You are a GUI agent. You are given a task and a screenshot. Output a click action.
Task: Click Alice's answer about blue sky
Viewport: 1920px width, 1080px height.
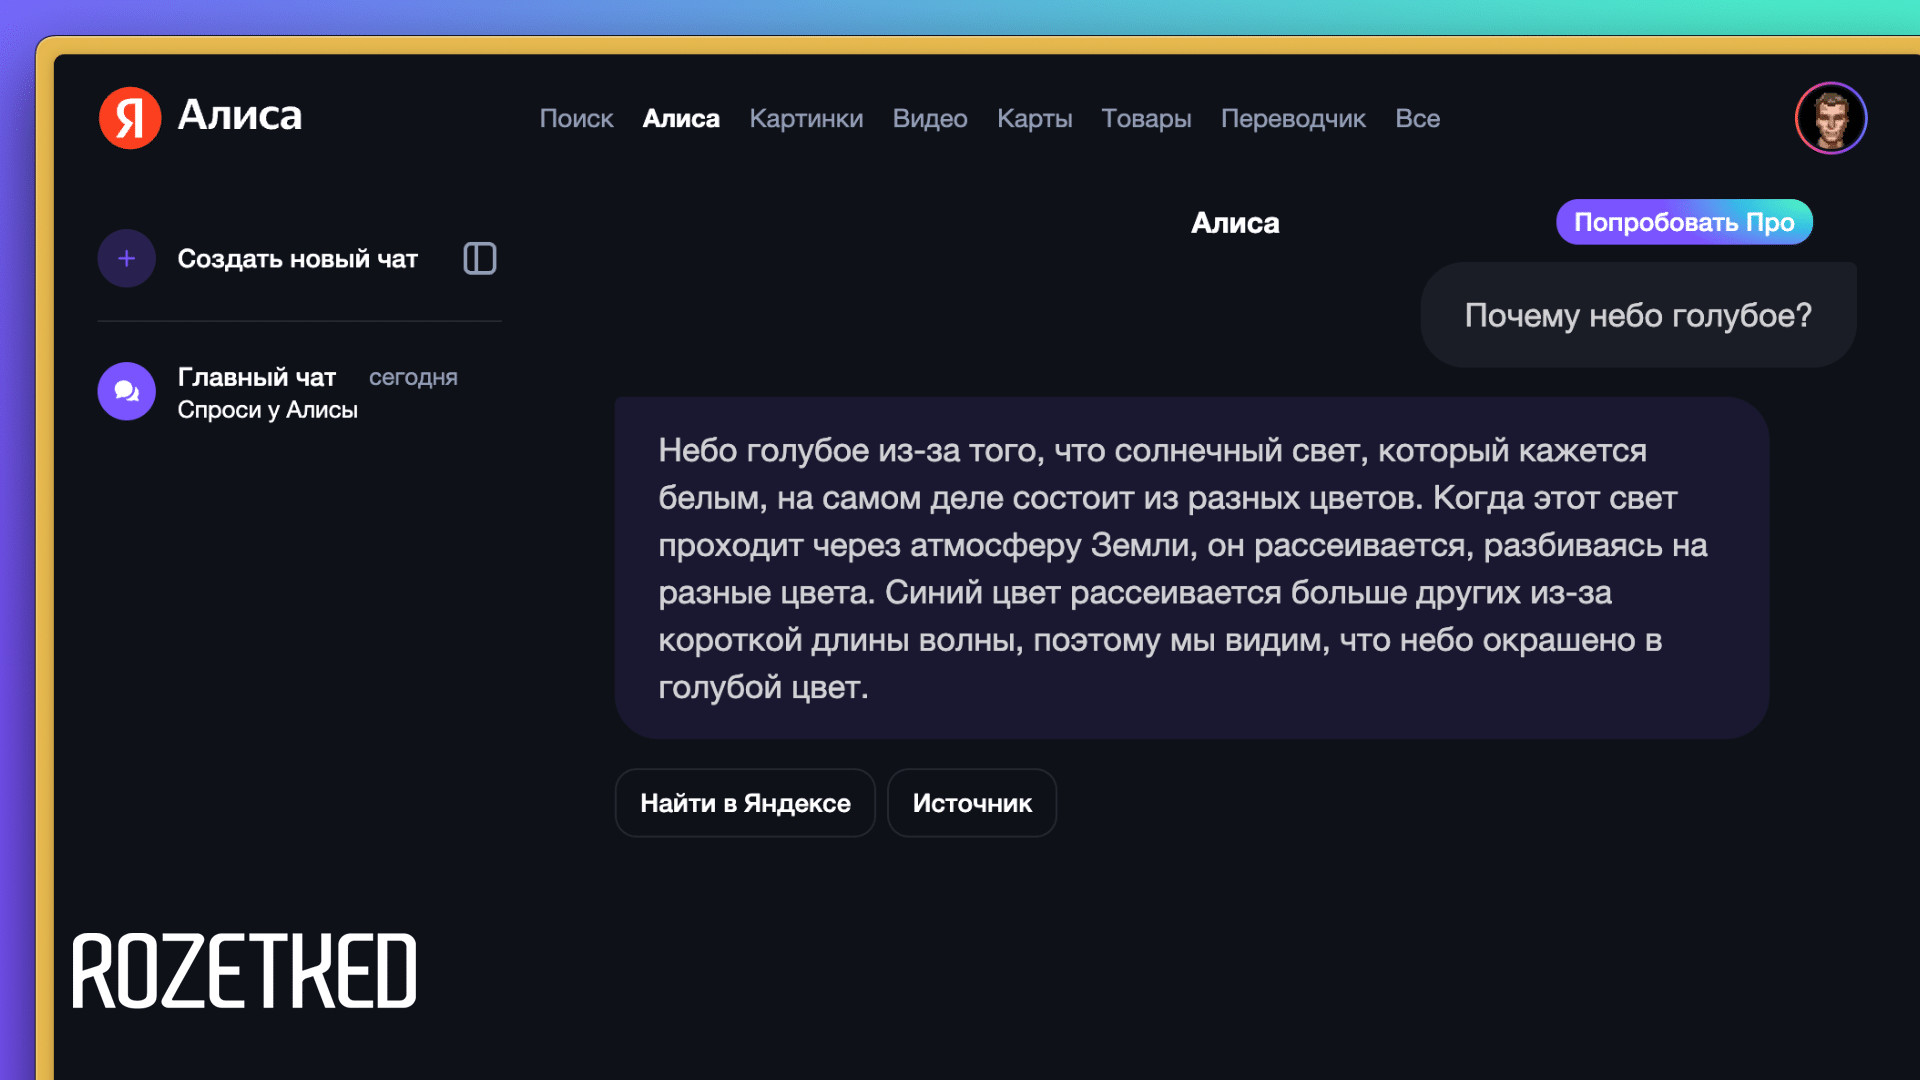(x=1192, y=568)
